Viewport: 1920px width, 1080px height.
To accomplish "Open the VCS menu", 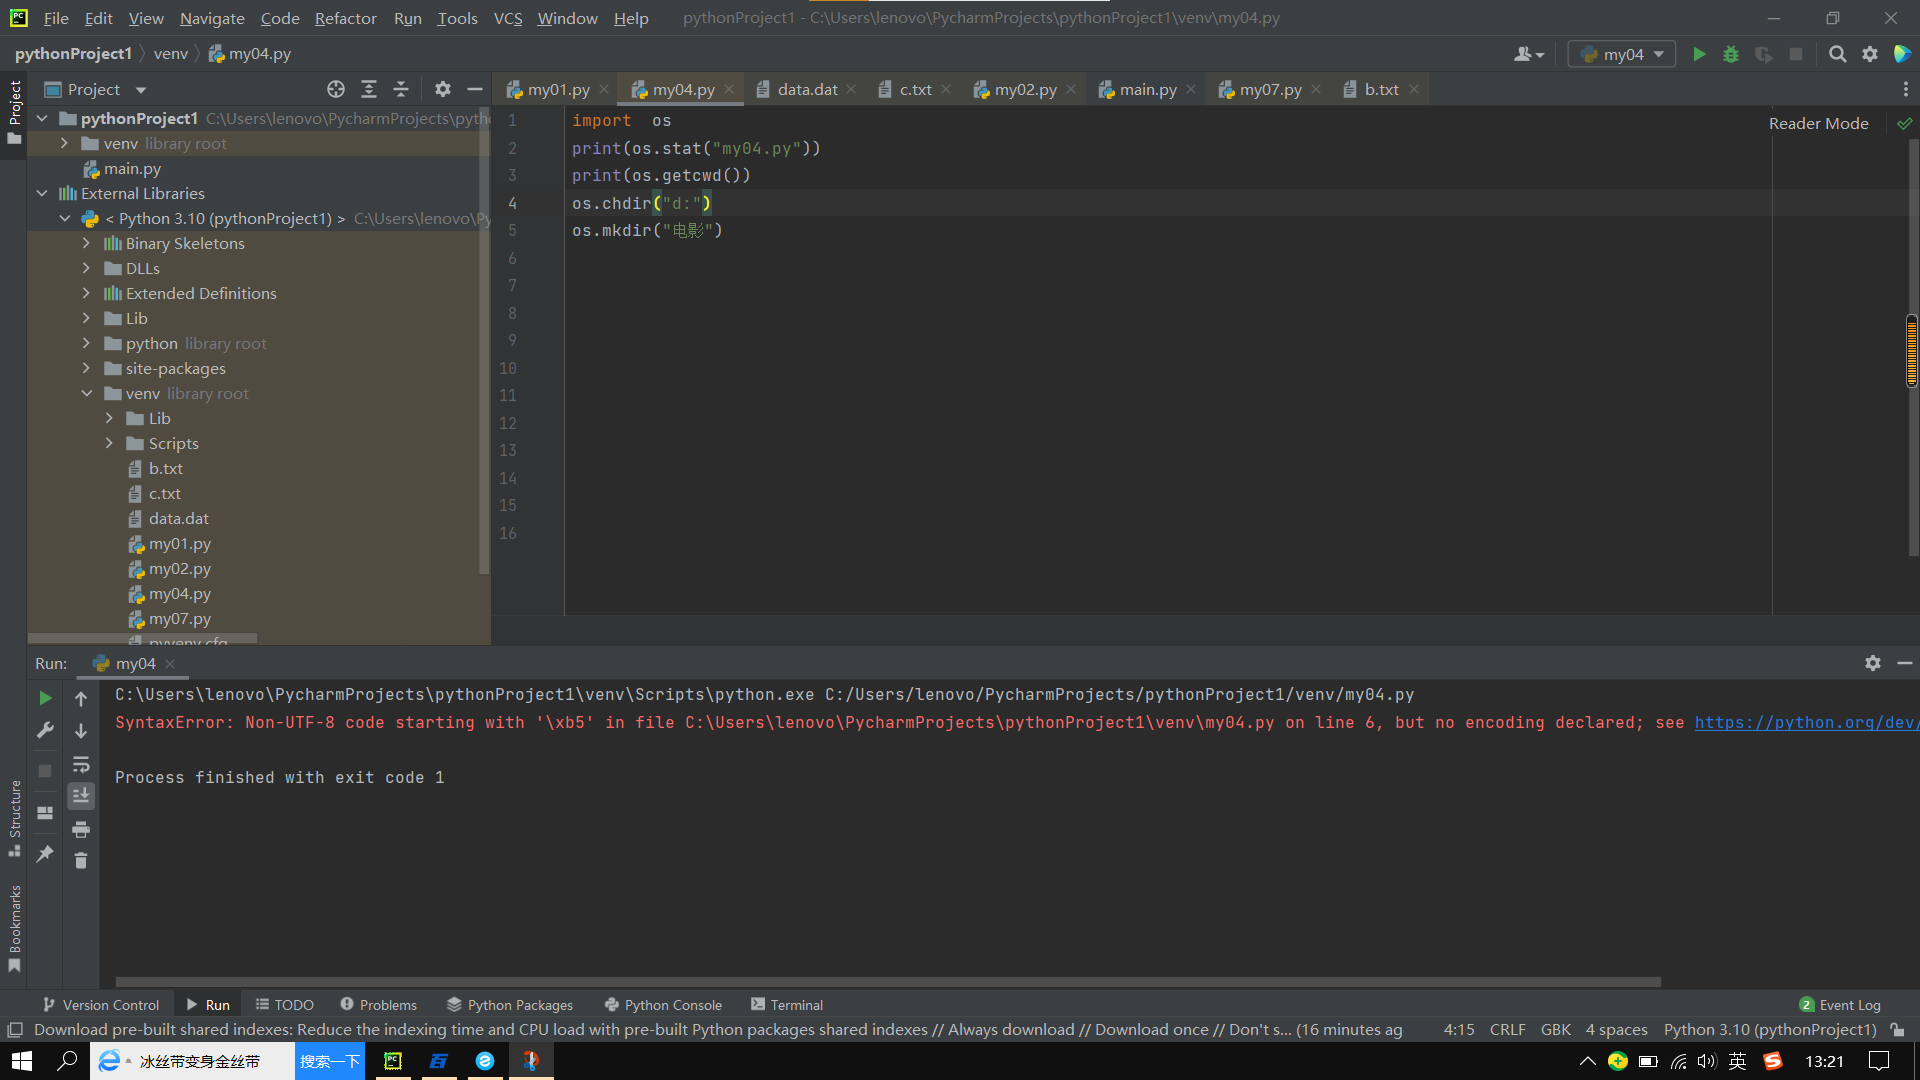I will 508,18.
